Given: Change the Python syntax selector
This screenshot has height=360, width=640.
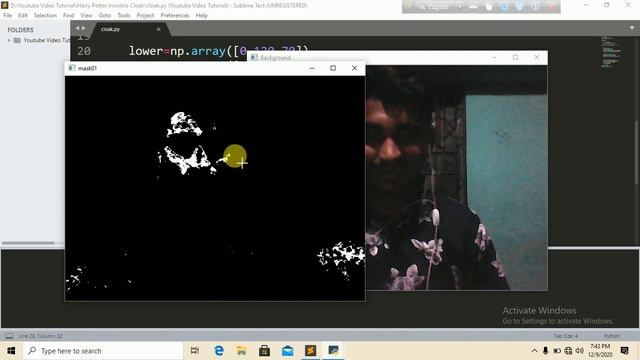Looking at the screenshot, I should [x=612, y=336].
